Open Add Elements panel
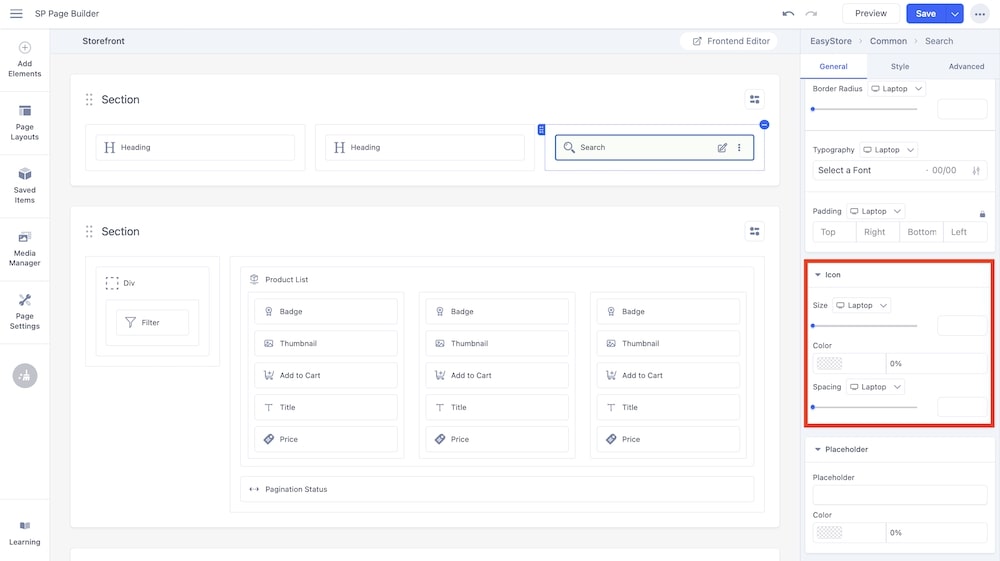Screen dimensions: 1000x561 25,59
